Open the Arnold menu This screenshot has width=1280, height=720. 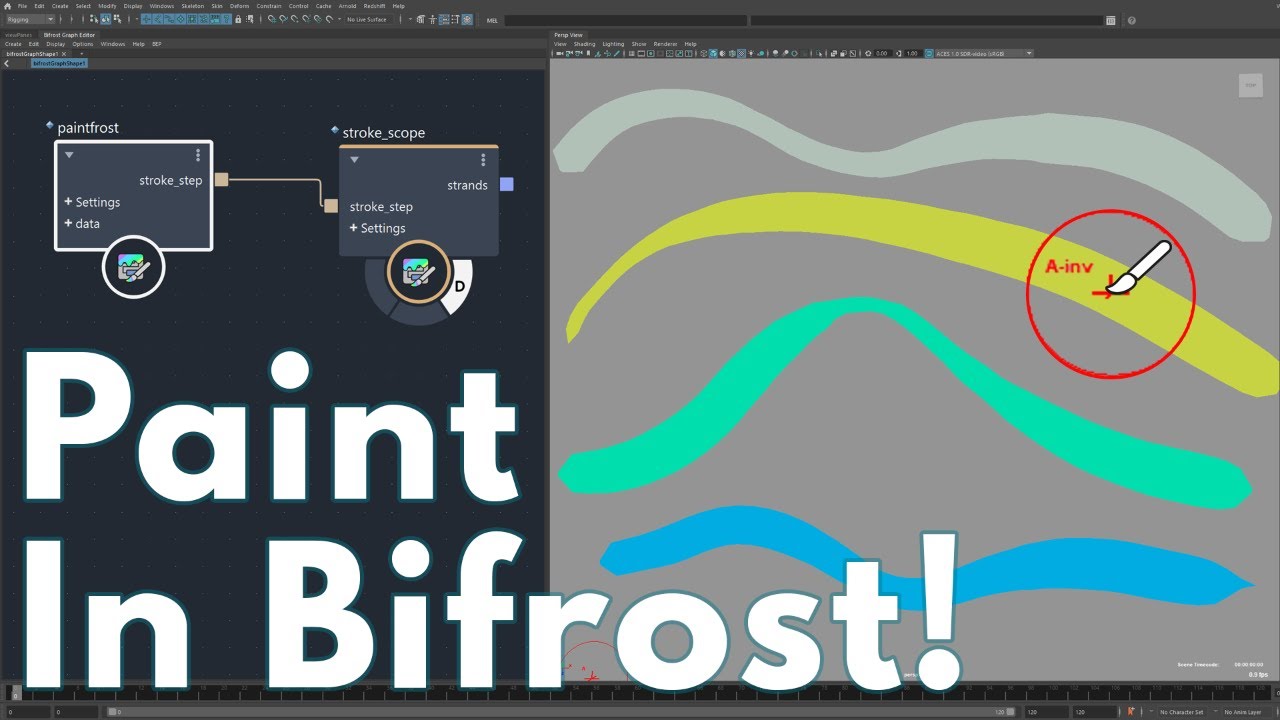point(347,6)
